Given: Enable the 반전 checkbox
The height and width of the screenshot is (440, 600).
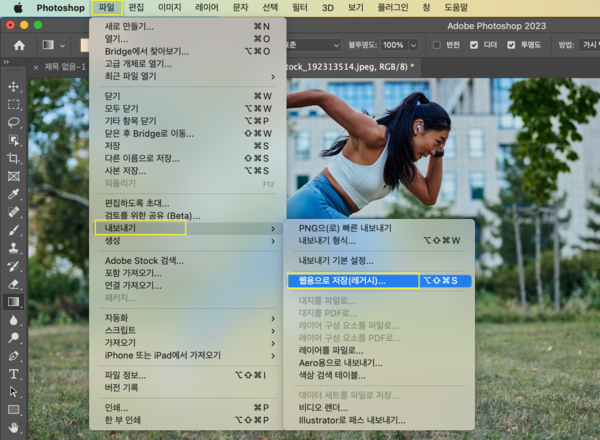Looking at the screenshot, I should click(x=437, y=45).
